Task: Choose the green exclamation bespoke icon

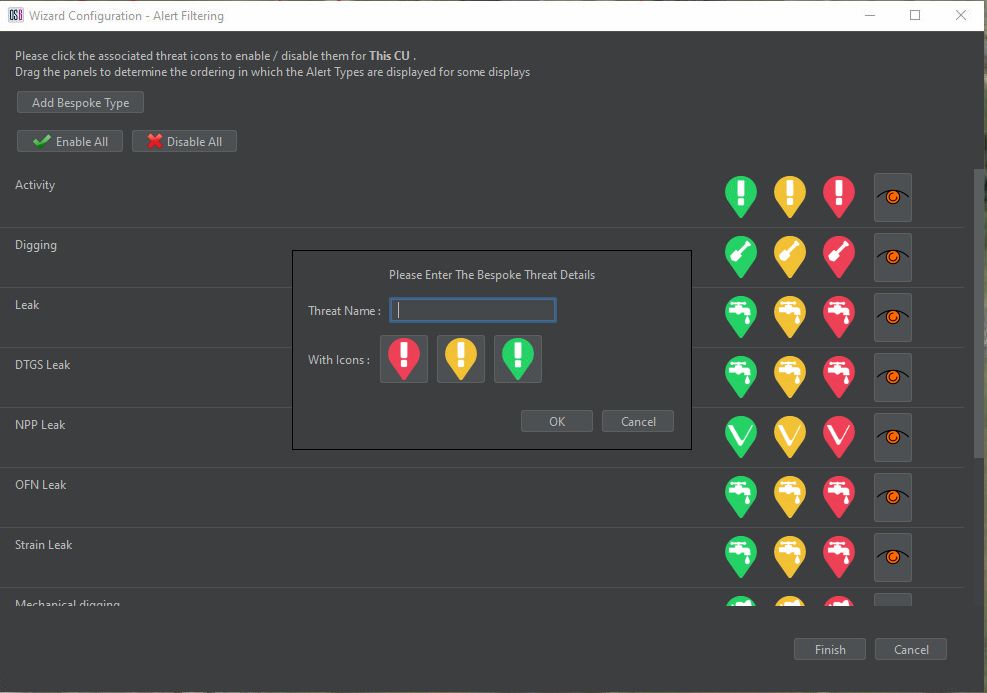Action: 518,358
